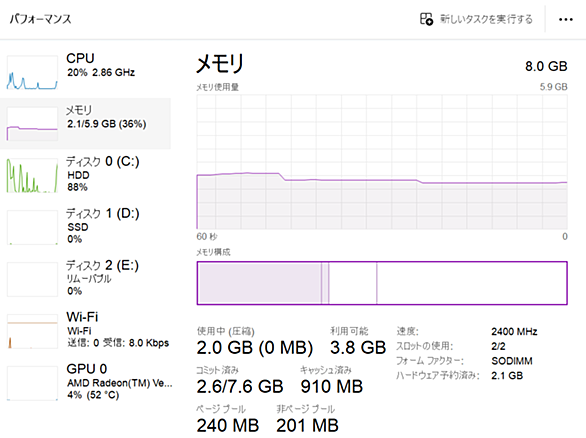Click the パフォーマンス page heading
The height and width of the screenshot is (438, 586).
pos(40,19)
